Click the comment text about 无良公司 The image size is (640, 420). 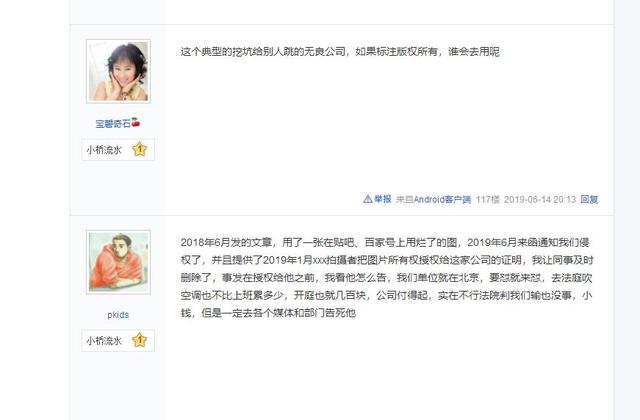[340, 52]
